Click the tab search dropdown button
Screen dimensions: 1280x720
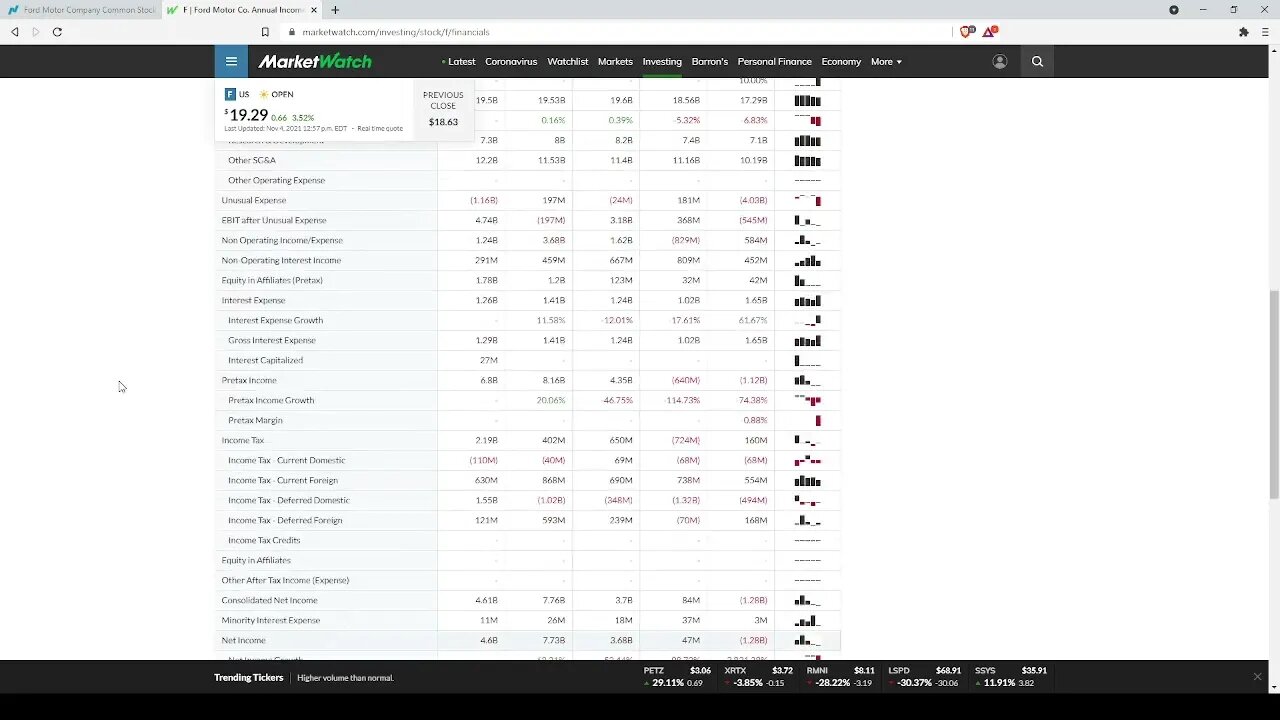(x=1174, y=10)
